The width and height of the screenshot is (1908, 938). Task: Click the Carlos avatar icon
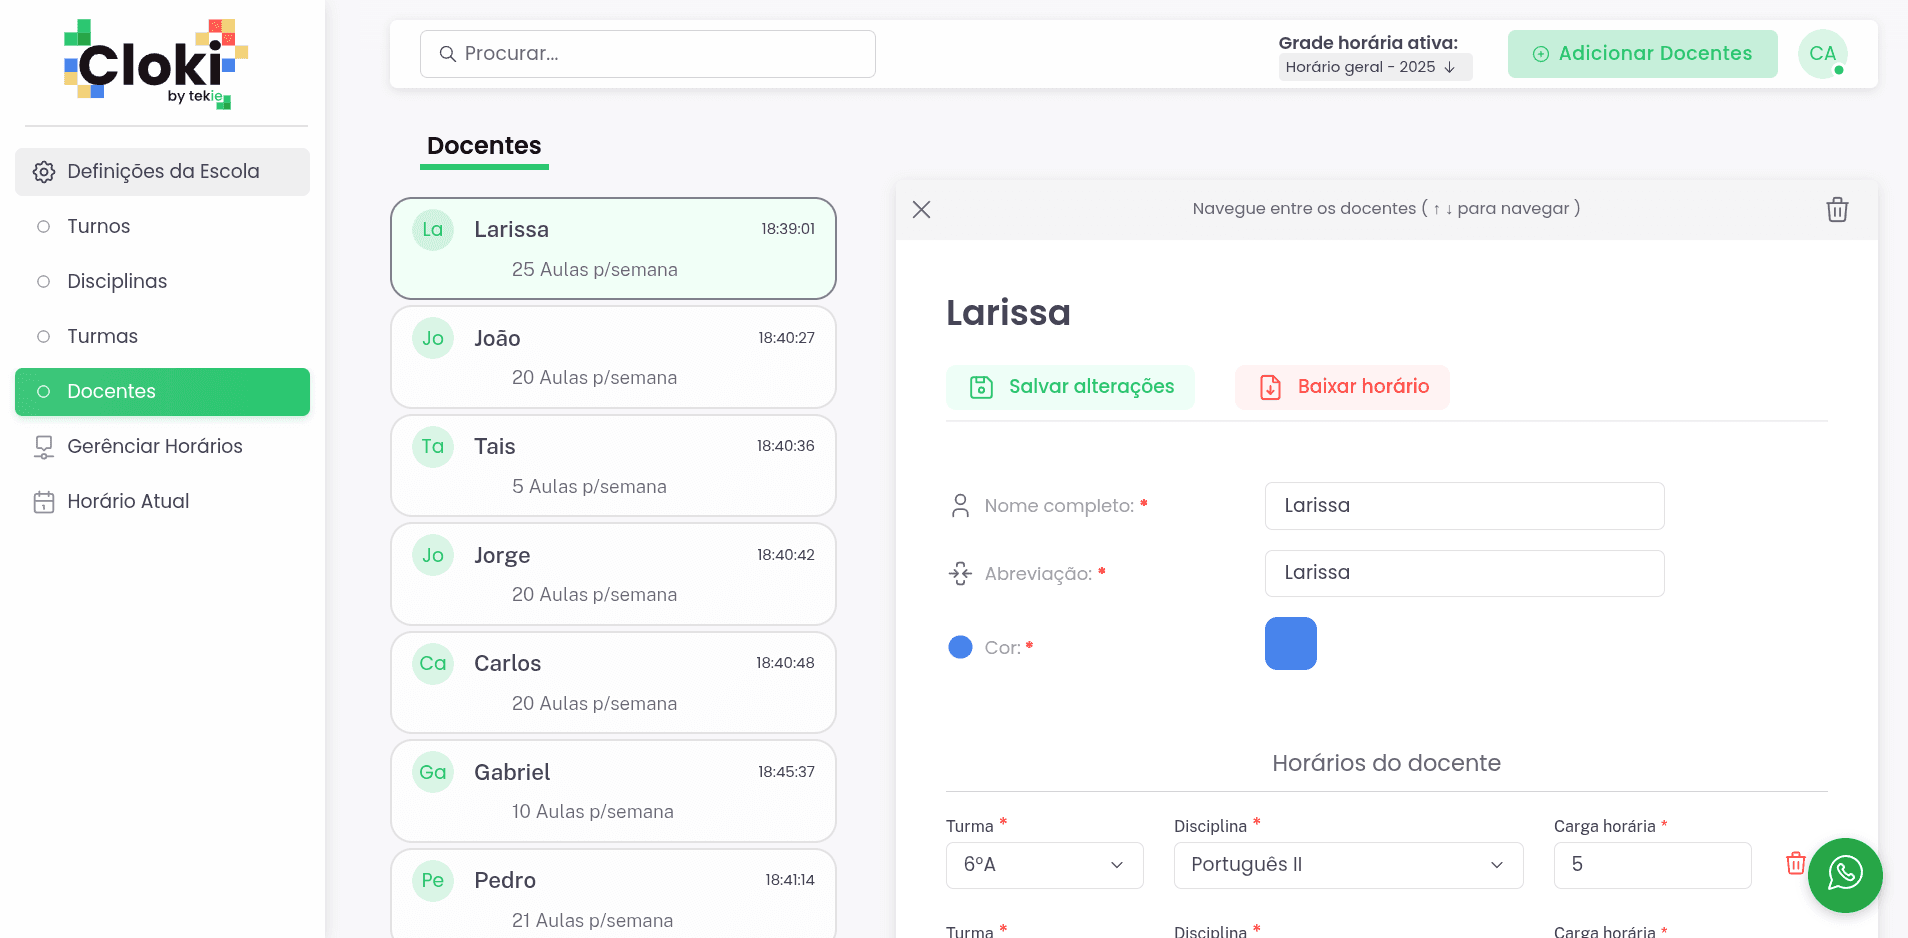[433, 664]
